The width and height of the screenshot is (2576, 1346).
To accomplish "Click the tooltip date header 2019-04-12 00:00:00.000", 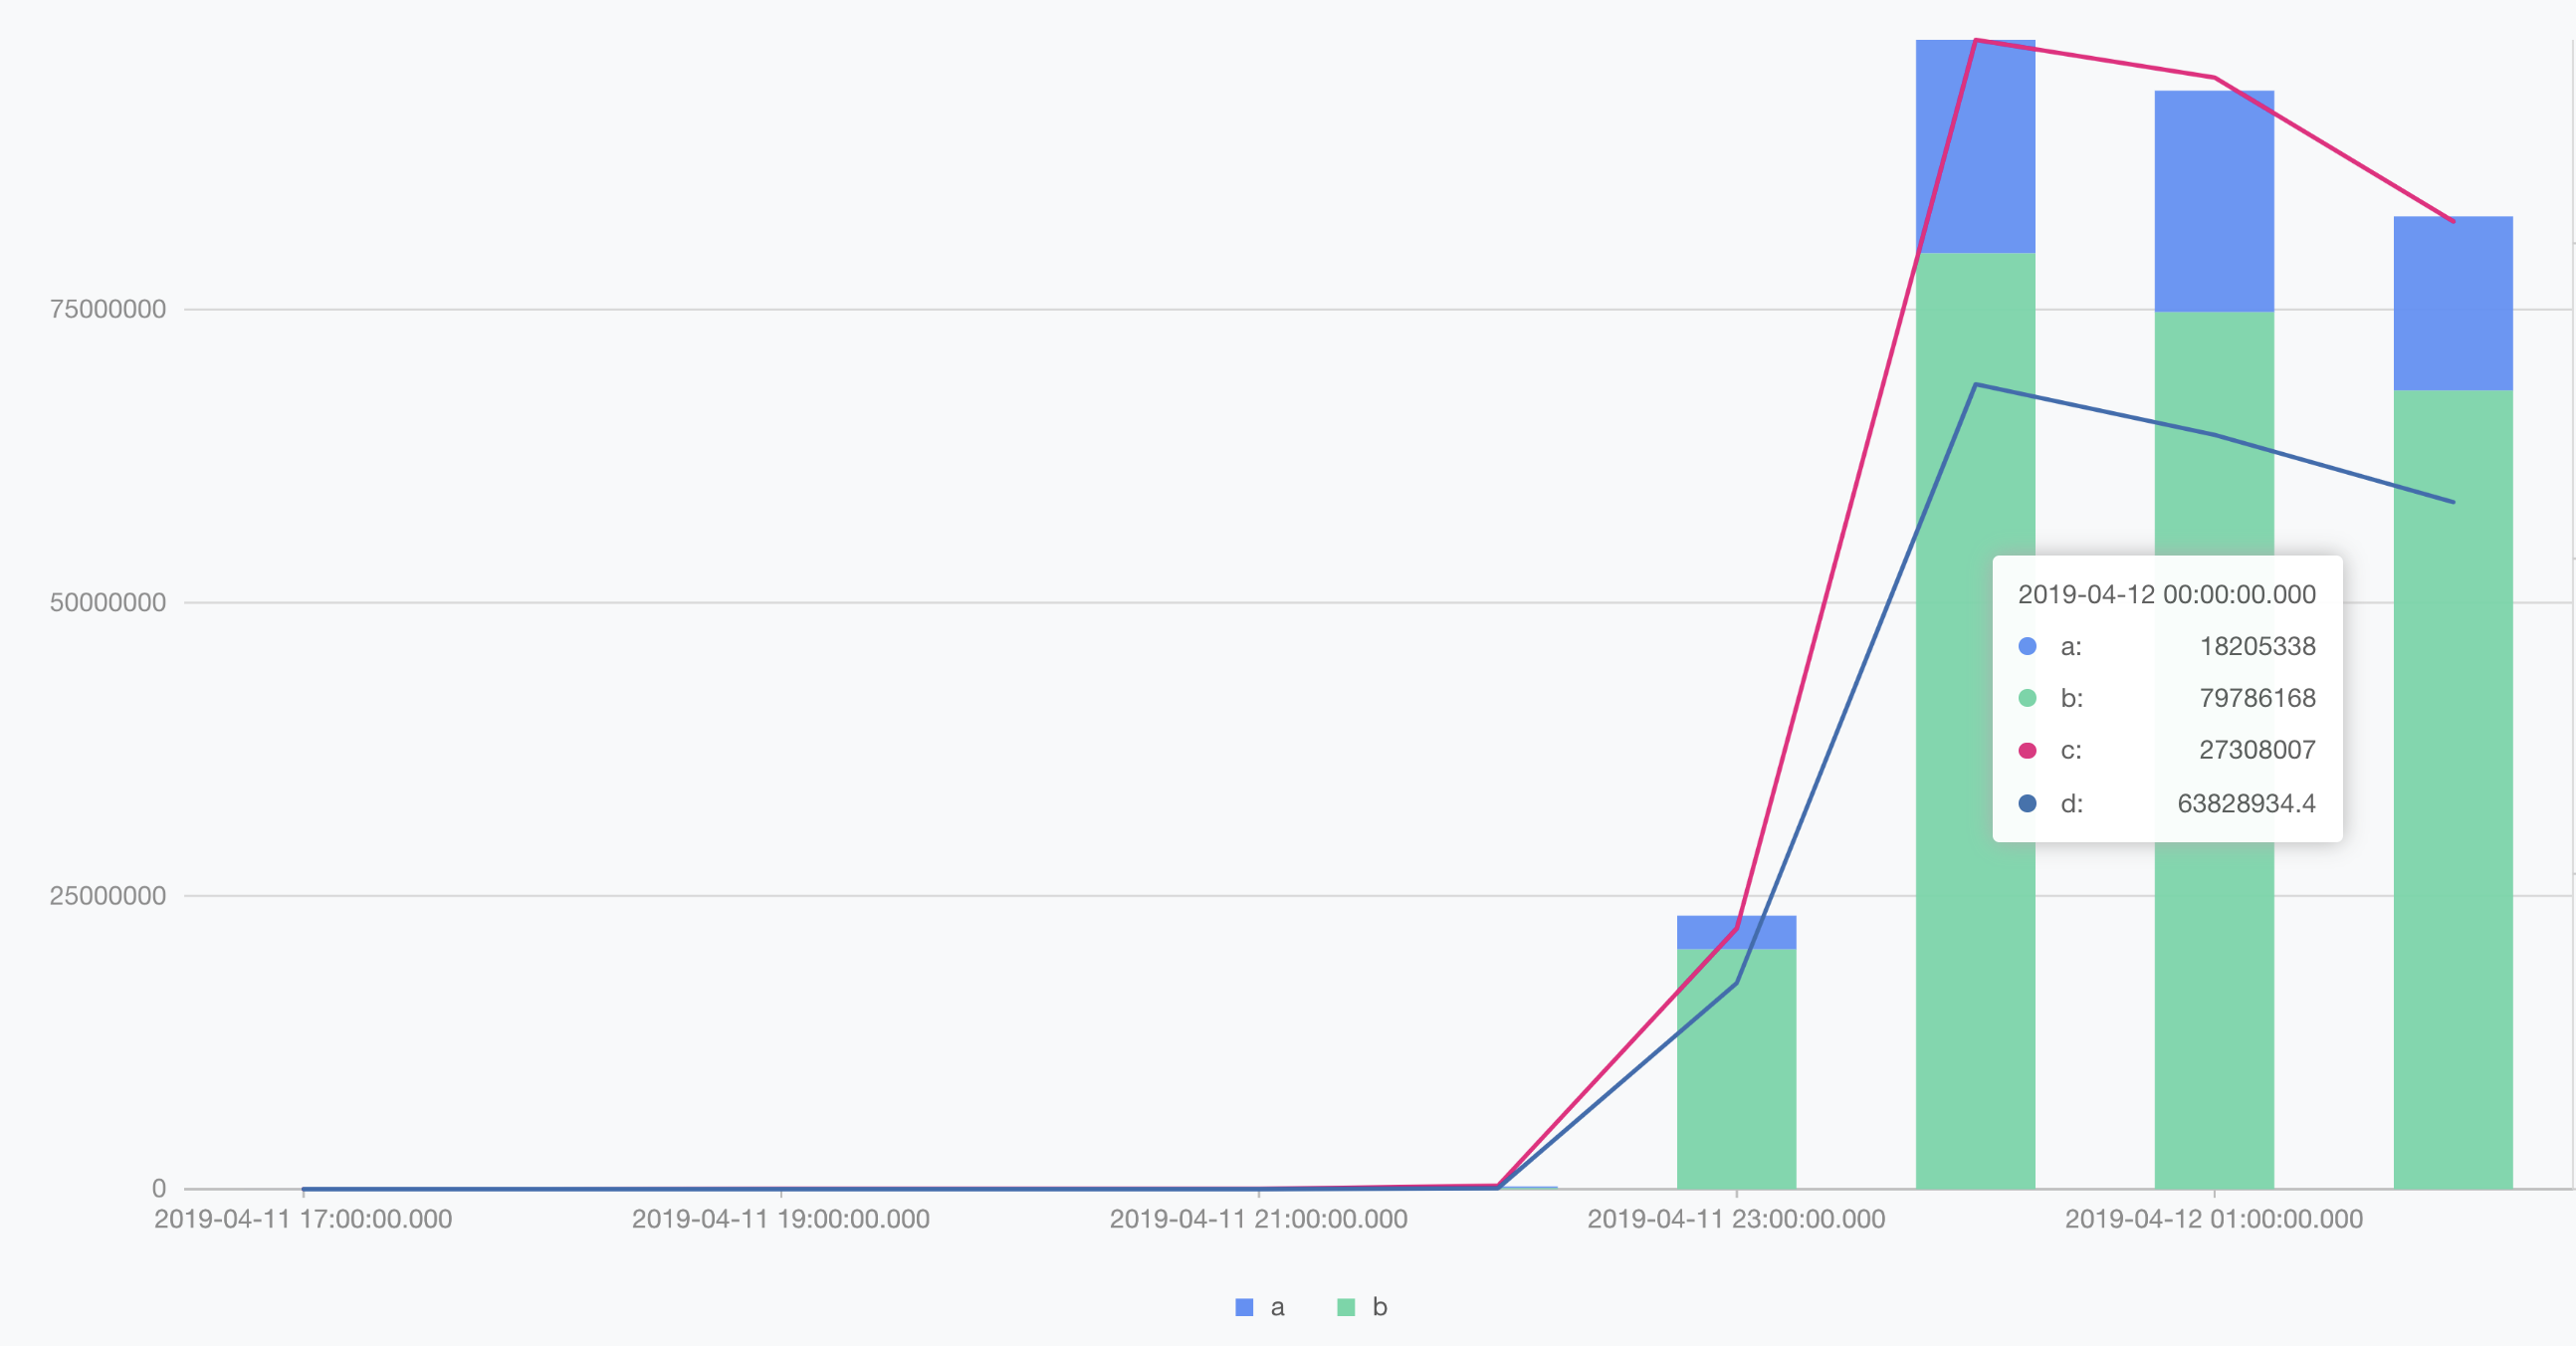I will 2166,594.
